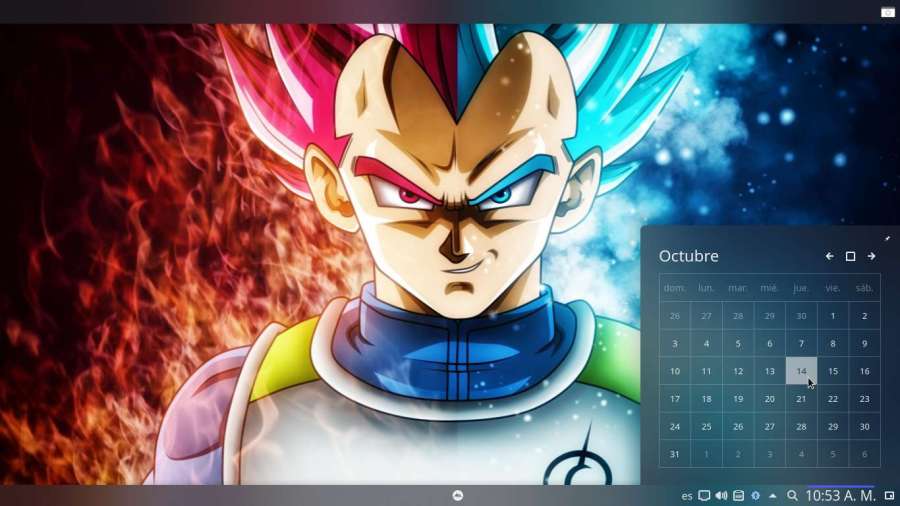
Task: Click the Bluetooth tray icon
Action: tap(756, 496)
